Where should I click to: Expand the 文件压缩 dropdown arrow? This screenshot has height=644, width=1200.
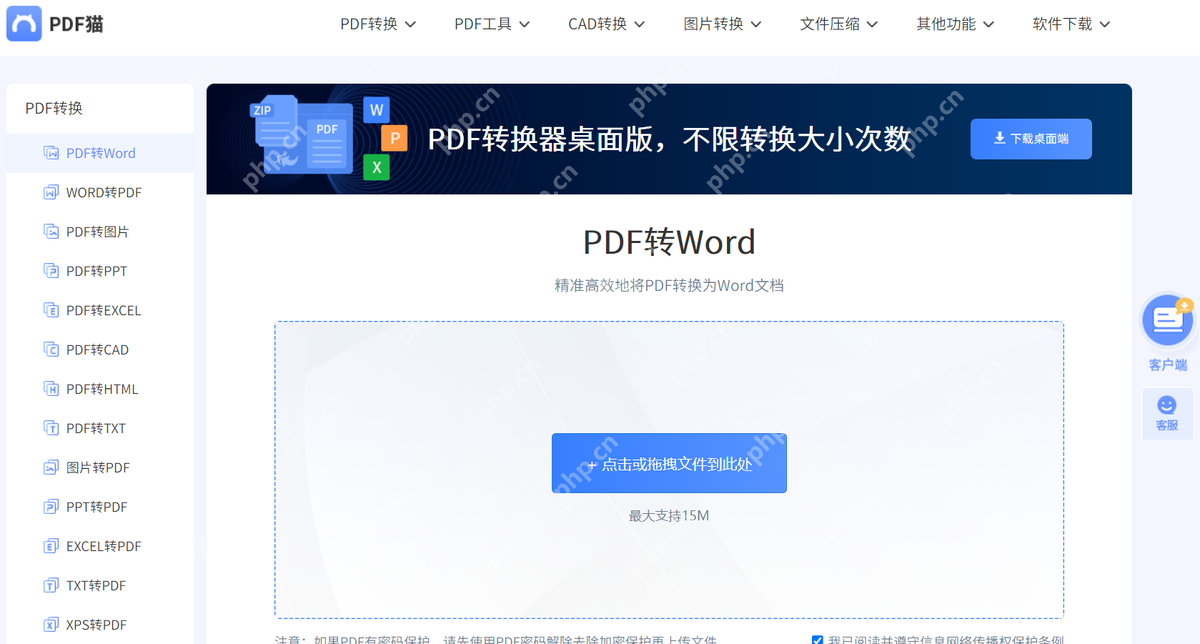pos(871,24)
